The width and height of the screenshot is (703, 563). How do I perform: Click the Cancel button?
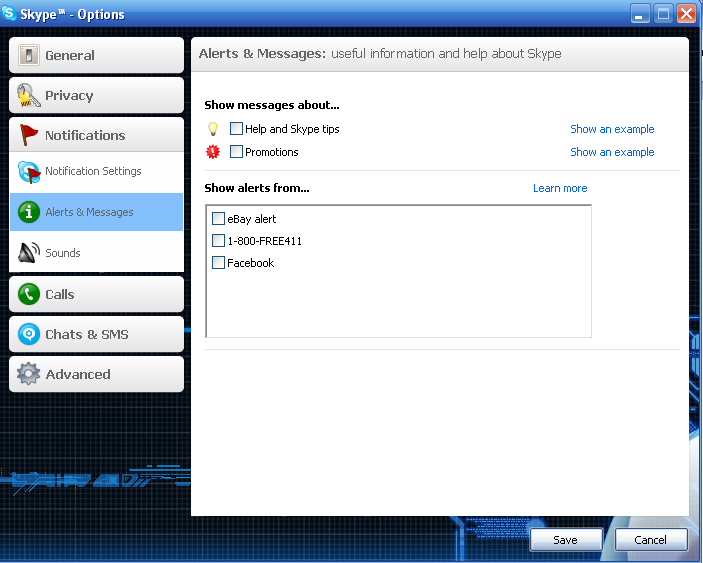point(651,540)
